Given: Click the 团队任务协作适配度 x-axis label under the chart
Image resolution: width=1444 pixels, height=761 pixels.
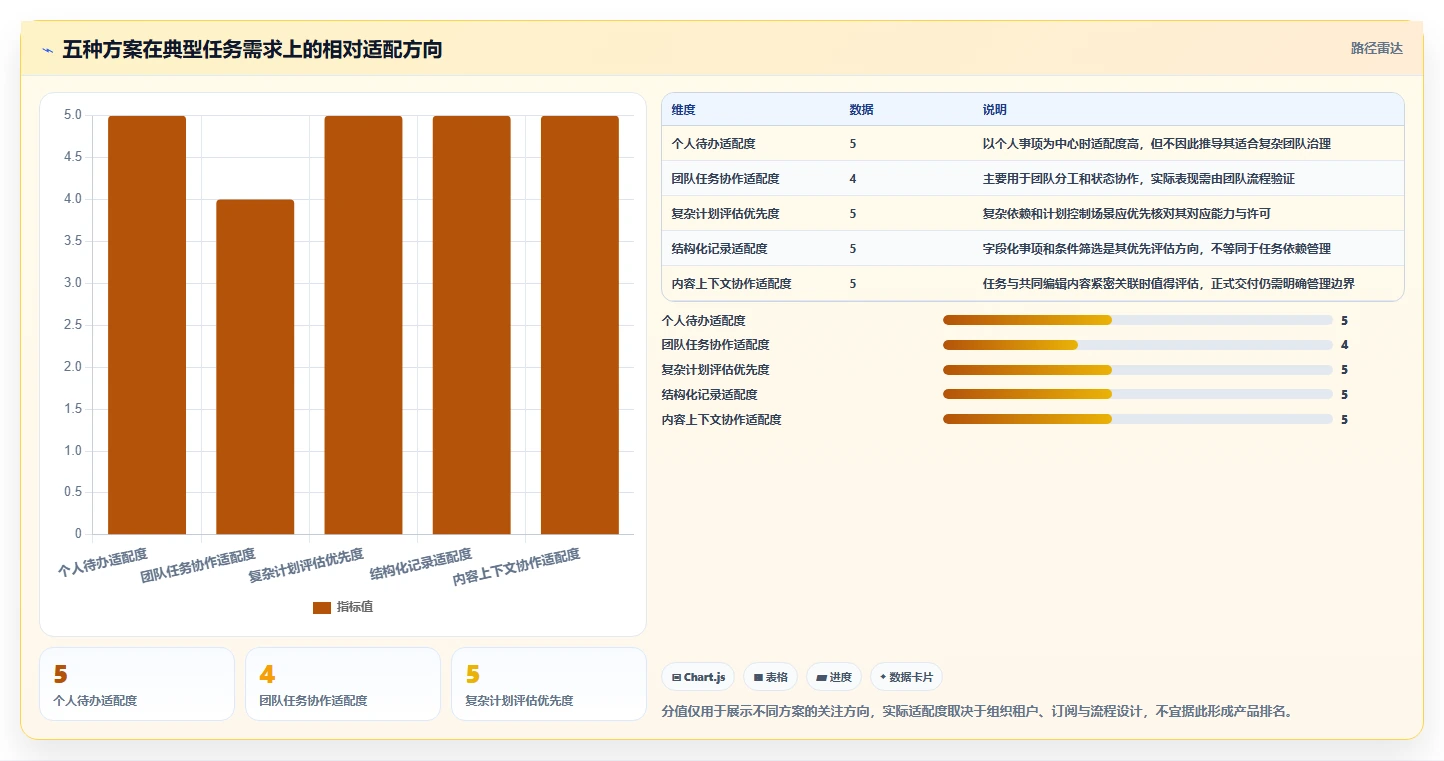Looking at the screenshot, I should point(198,565).
